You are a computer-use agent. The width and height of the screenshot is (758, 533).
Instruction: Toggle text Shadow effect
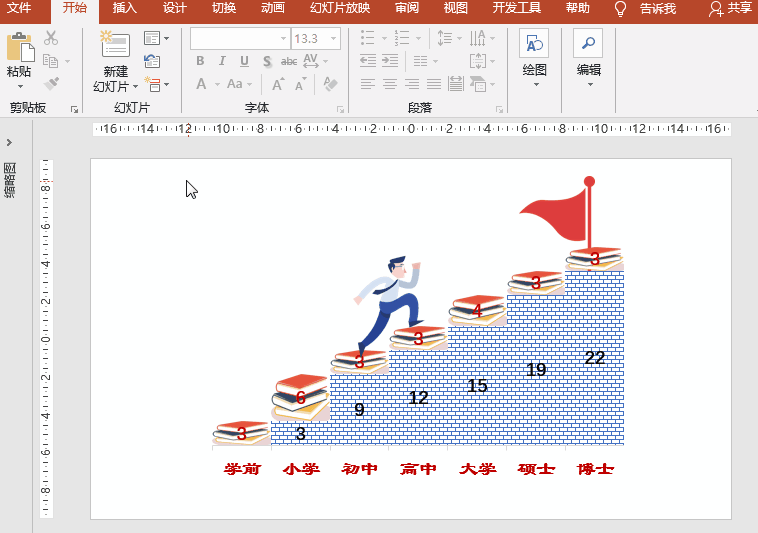[x=267, y=61]
